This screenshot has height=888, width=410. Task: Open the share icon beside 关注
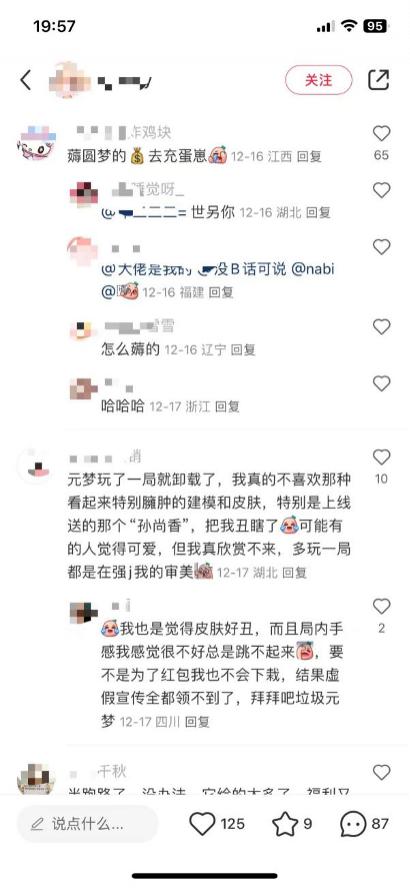pos(379,80)
